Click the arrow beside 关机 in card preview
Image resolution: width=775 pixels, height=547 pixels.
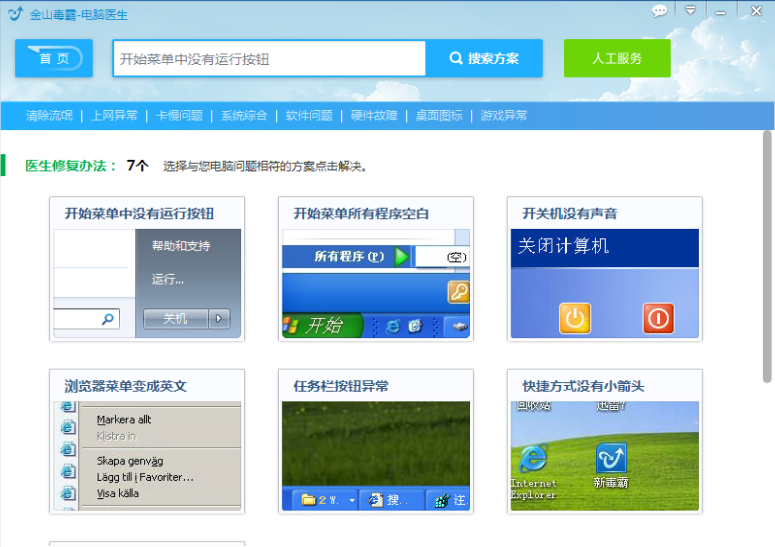[219, 319]
